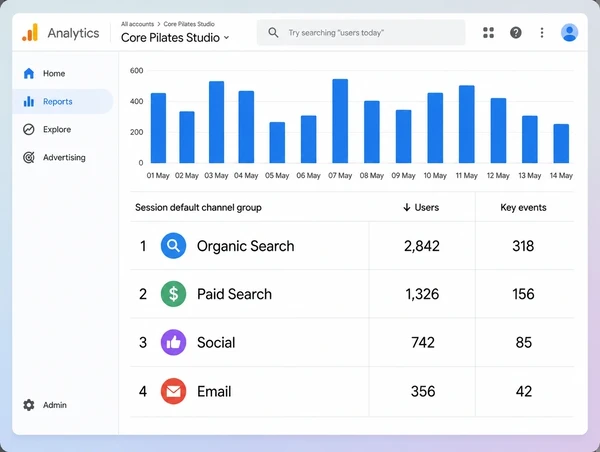Click the Organic Search magnifier icon
Image resolution: width=600 pixels, height=452 pixels.
[x=173, y=246]
